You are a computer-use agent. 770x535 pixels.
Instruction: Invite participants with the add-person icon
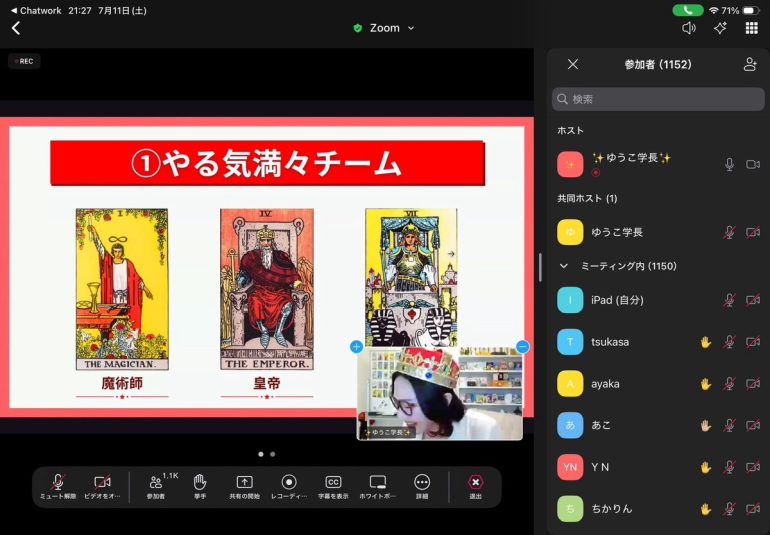coord(750,64)
